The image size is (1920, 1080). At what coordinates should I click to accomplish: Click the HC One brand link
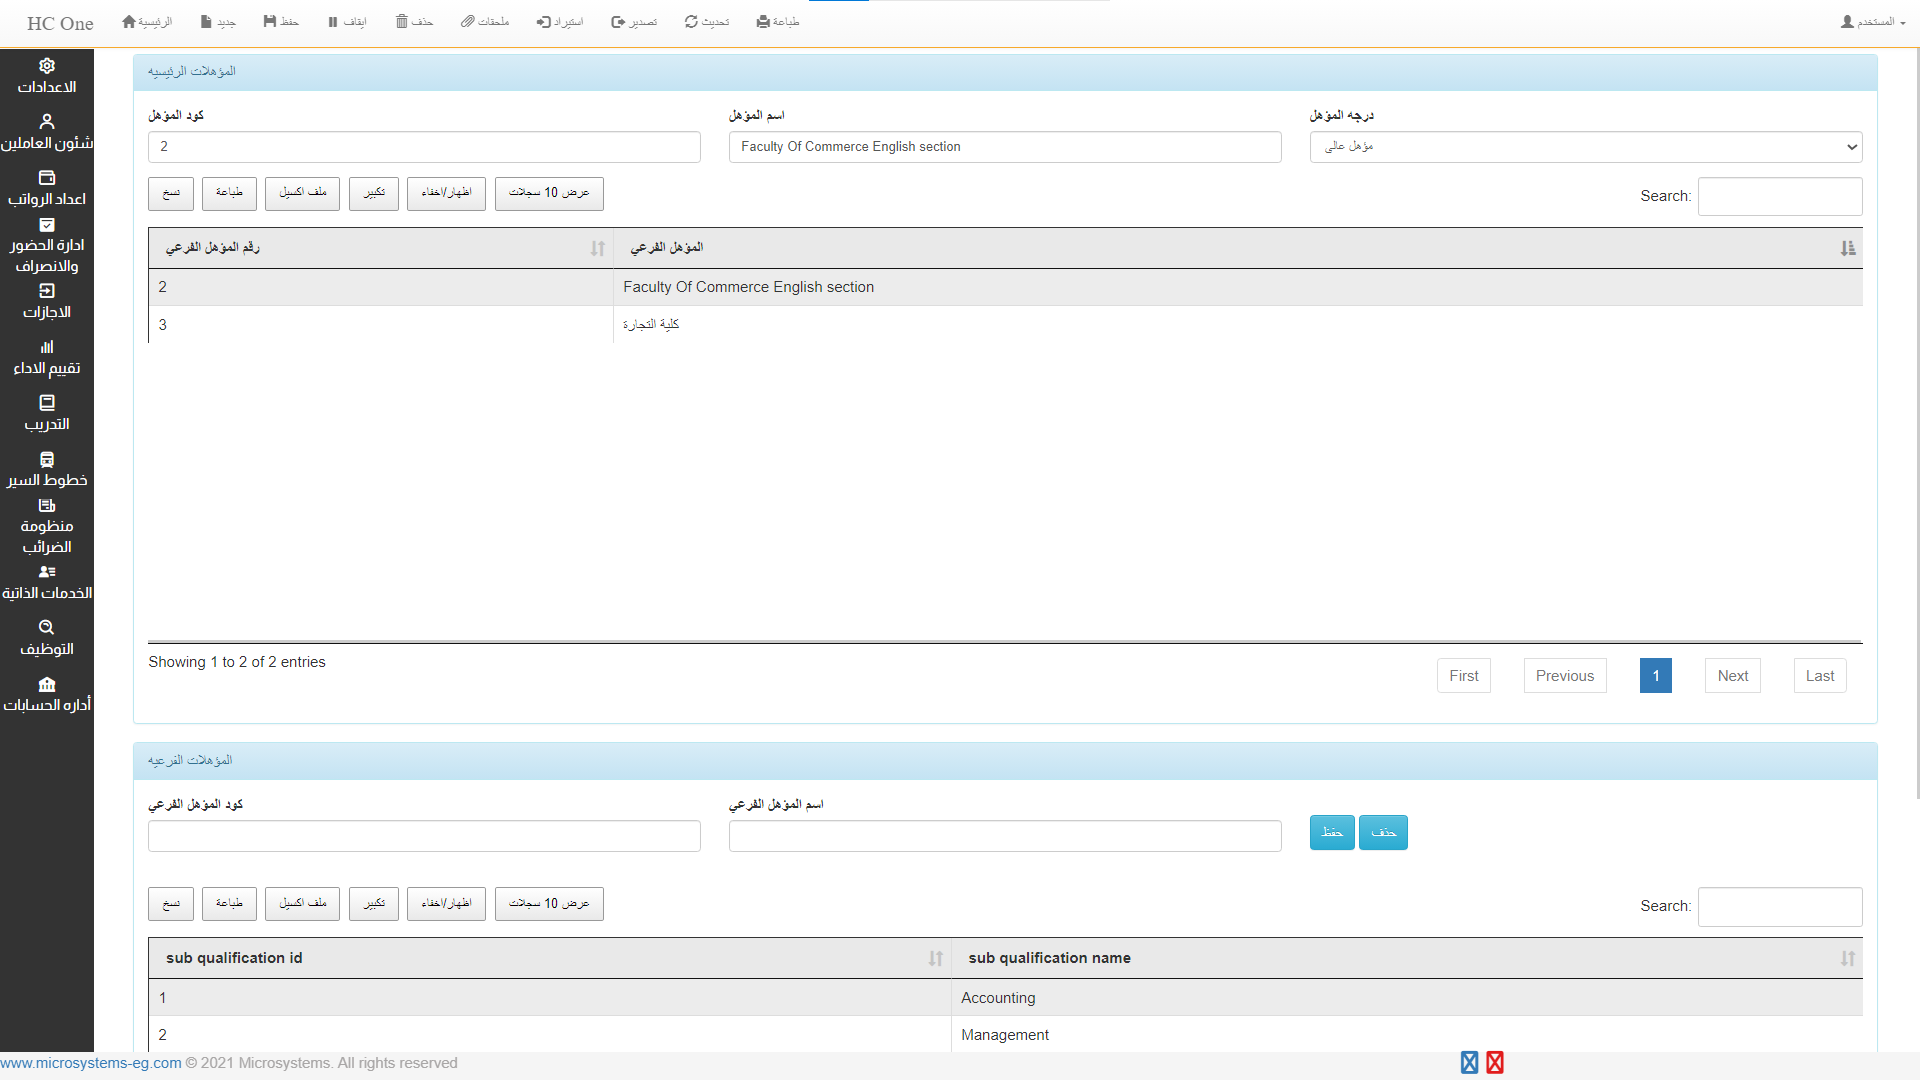pyautogui.click(x=60, y=24)
